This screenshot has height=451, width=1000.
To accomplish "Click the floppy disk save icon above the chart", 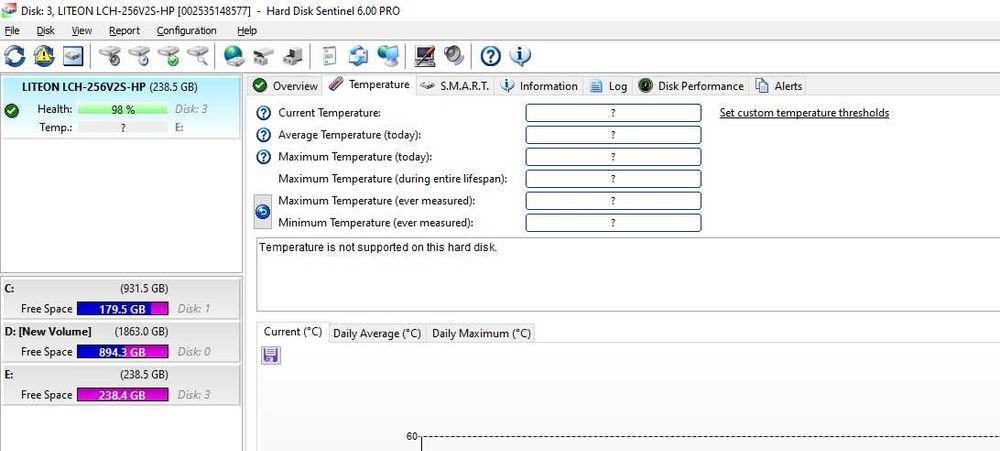I will [x=271, y=355].
